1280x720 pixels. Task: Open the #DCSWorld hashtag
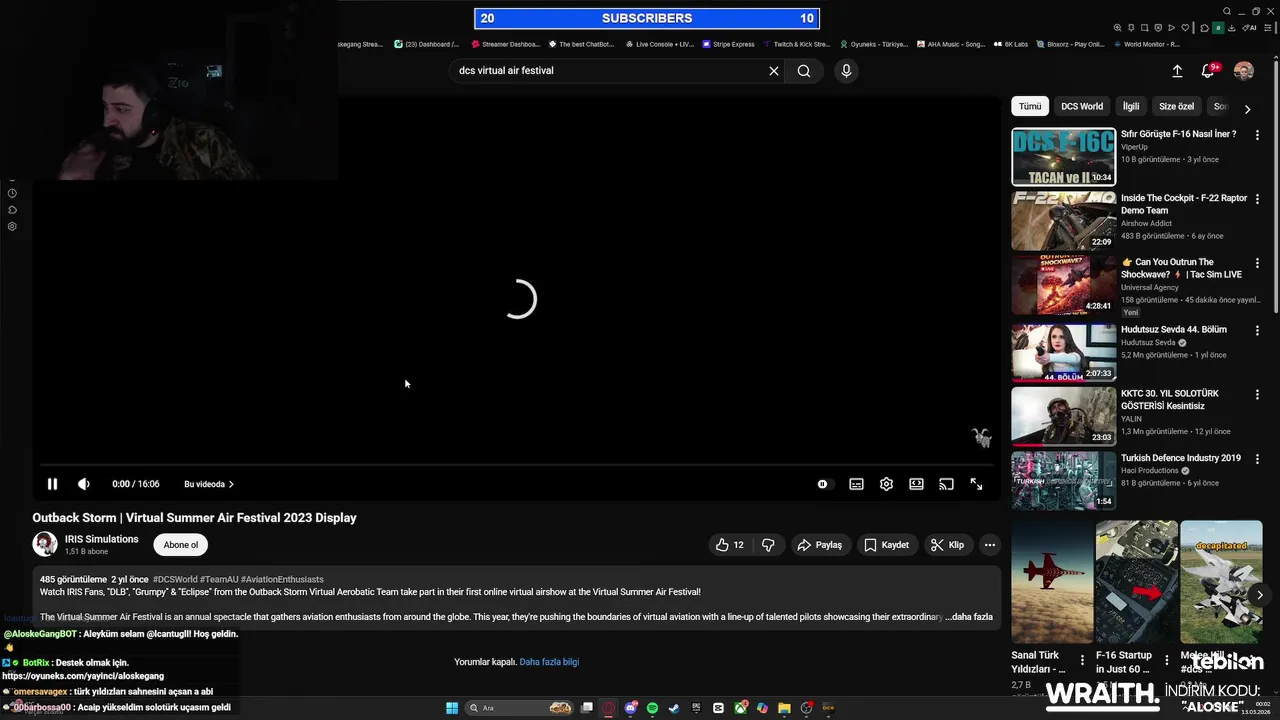pyautogui.click(x=175, y=579)
